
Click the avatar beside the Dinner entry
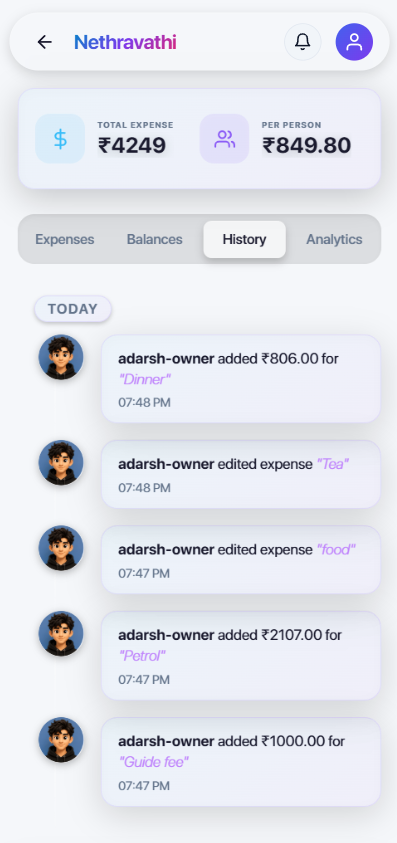click(61, 358)
